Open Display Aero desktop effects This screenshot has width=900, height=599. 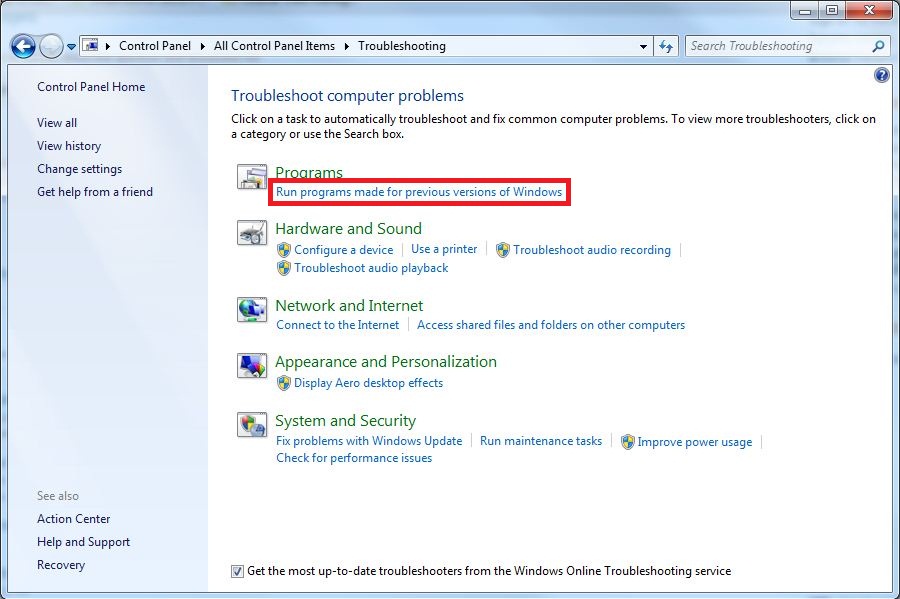tap(368, 383)
